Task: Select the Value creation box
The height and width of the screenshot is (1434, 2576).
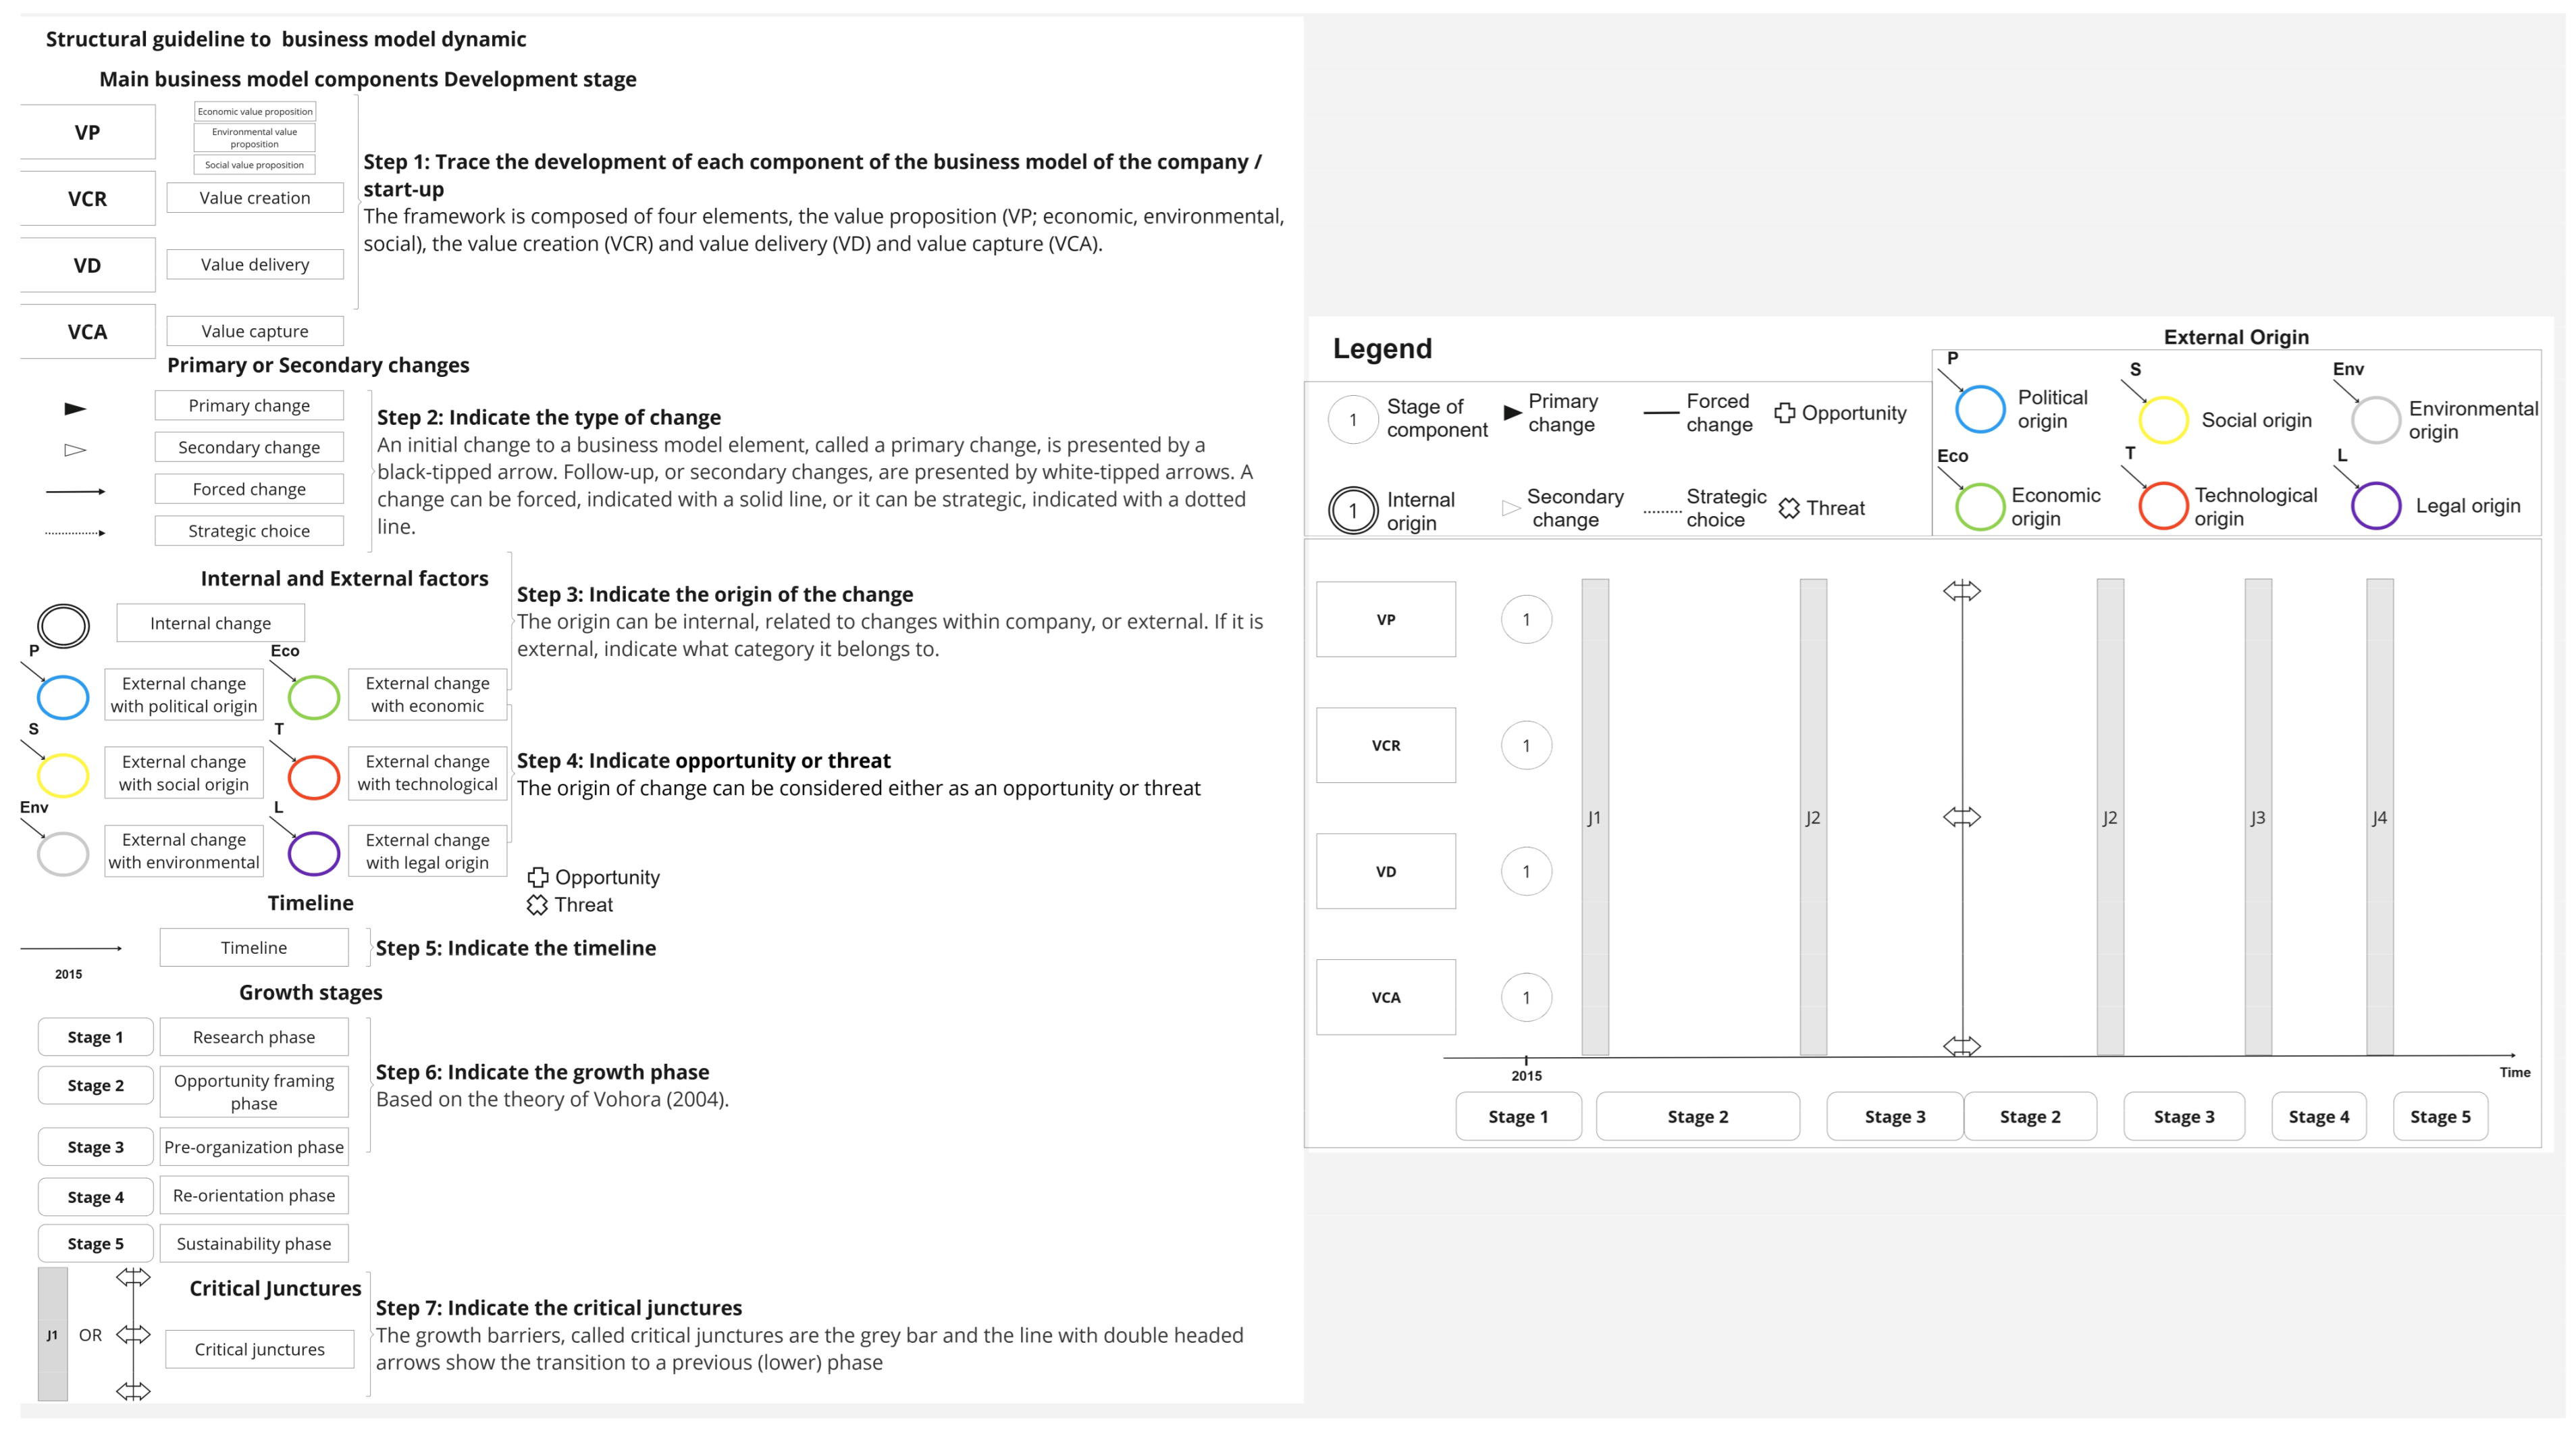Action: [x=255, y=198]
